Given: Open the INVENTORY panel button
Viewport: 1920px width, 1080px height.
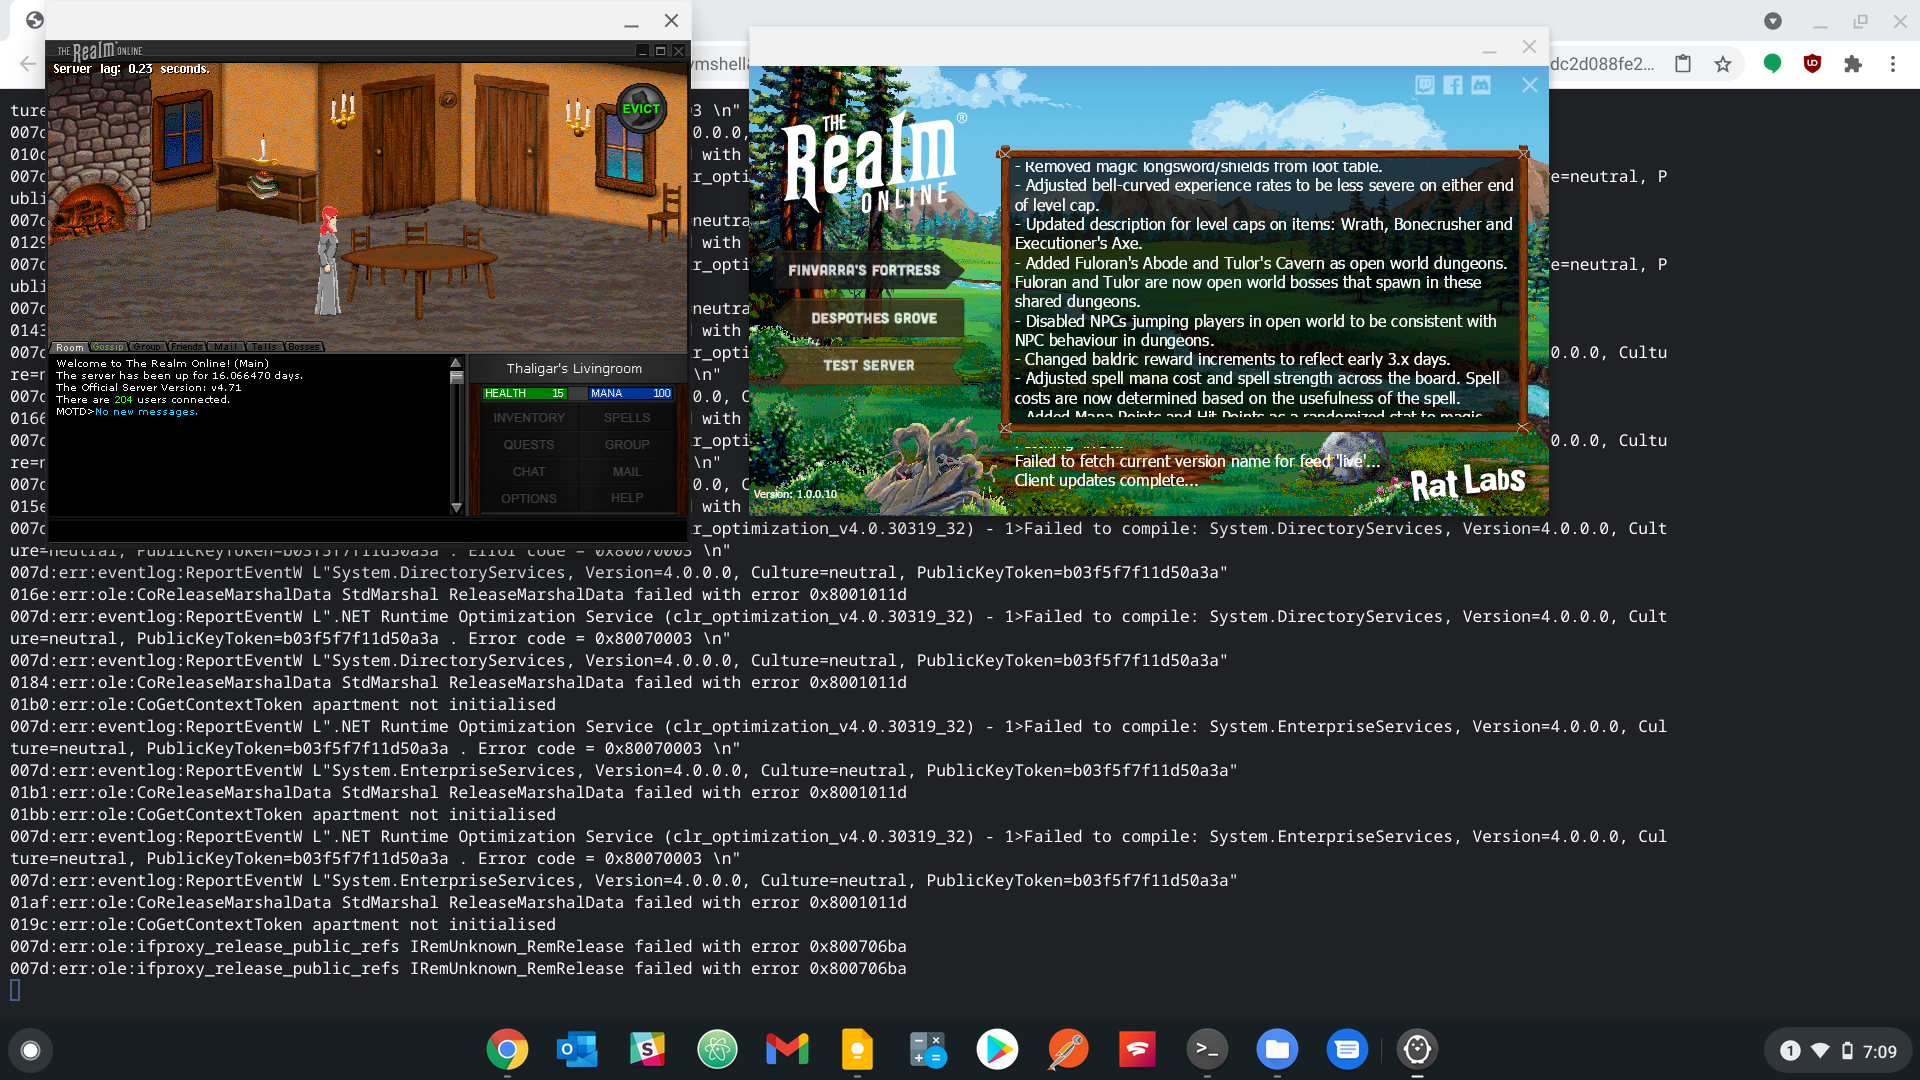Looking at the screenshot, I should pos(528,418).
